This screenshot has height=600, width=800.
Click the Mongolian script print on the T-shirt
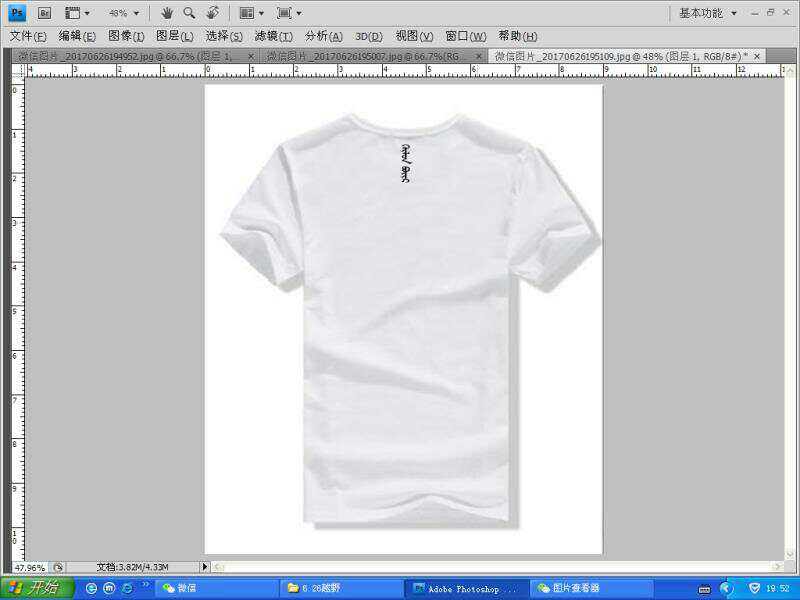point(406,163)
